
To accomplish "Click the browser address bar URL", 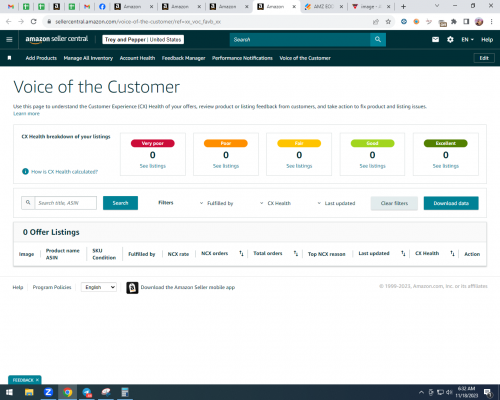I will [138, 22].
